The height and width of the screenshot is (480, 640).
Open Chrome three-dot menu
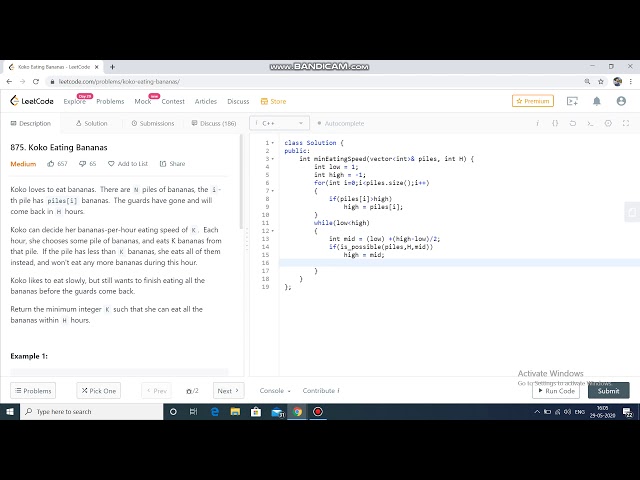tap(631, 82)
